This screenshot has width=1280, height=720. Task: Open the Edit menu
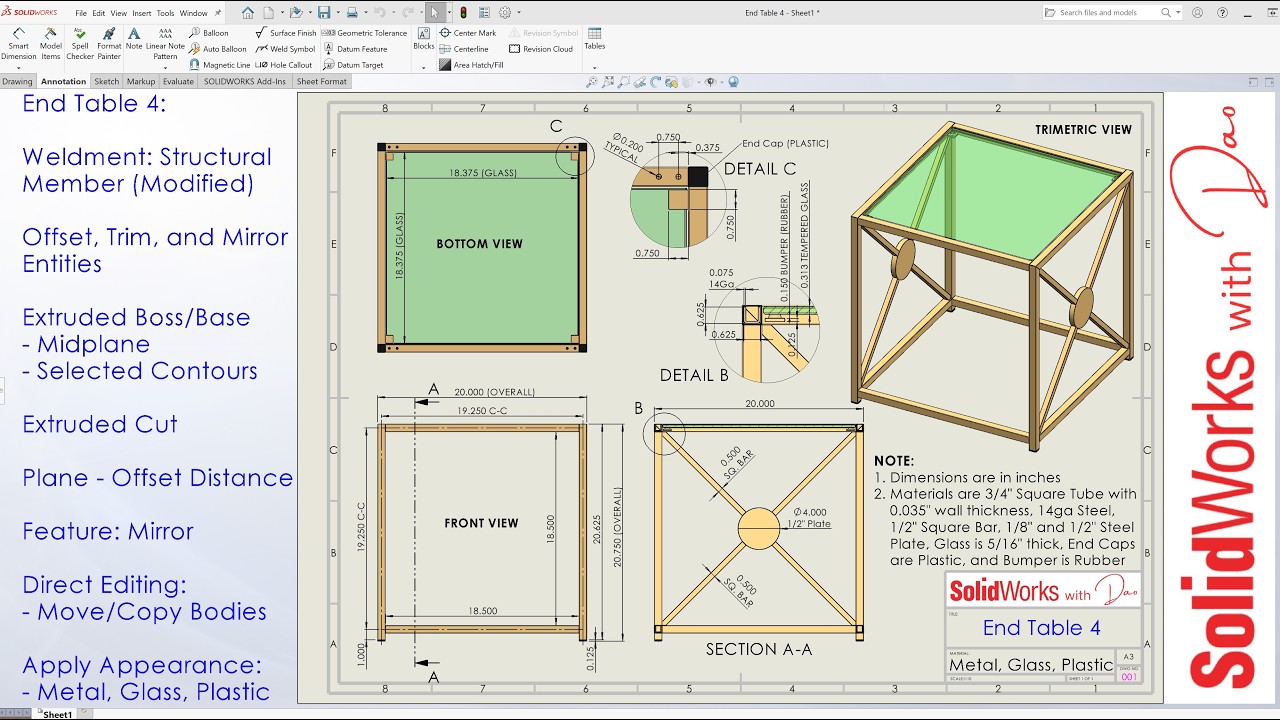click(x=98, y=13)
